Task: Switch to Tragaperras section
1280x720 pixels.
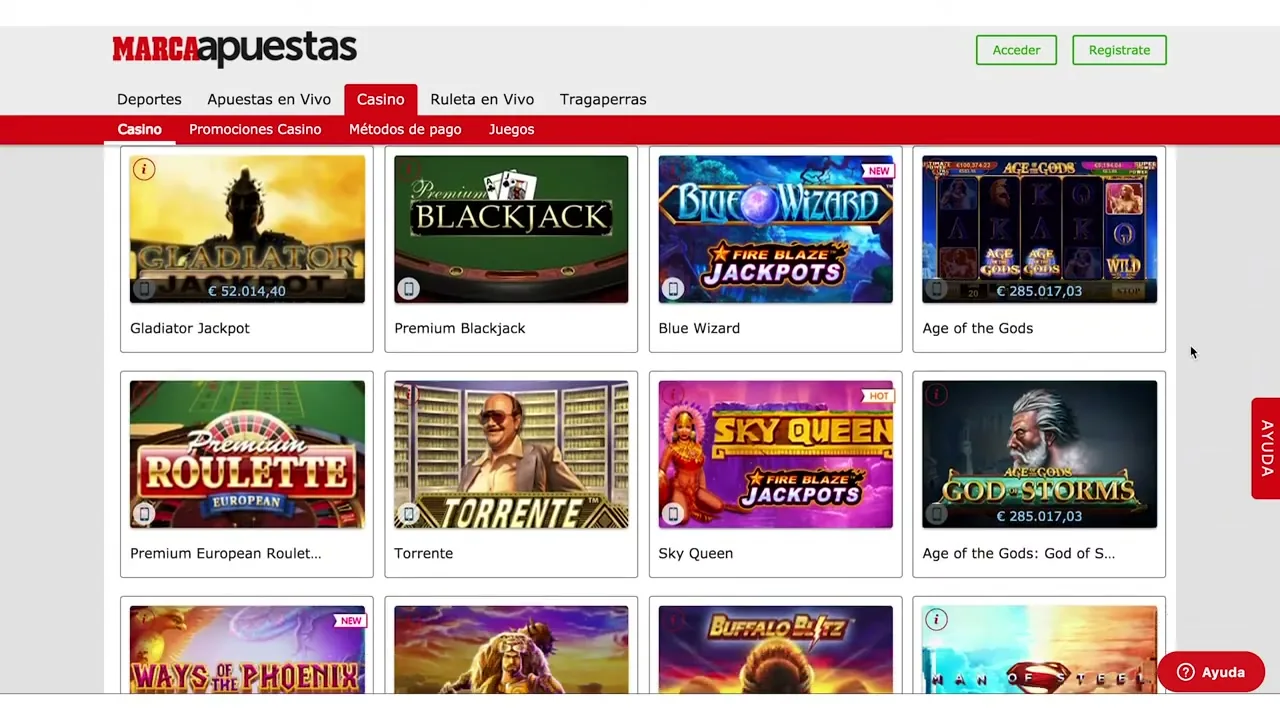Action: pos(603,99)
